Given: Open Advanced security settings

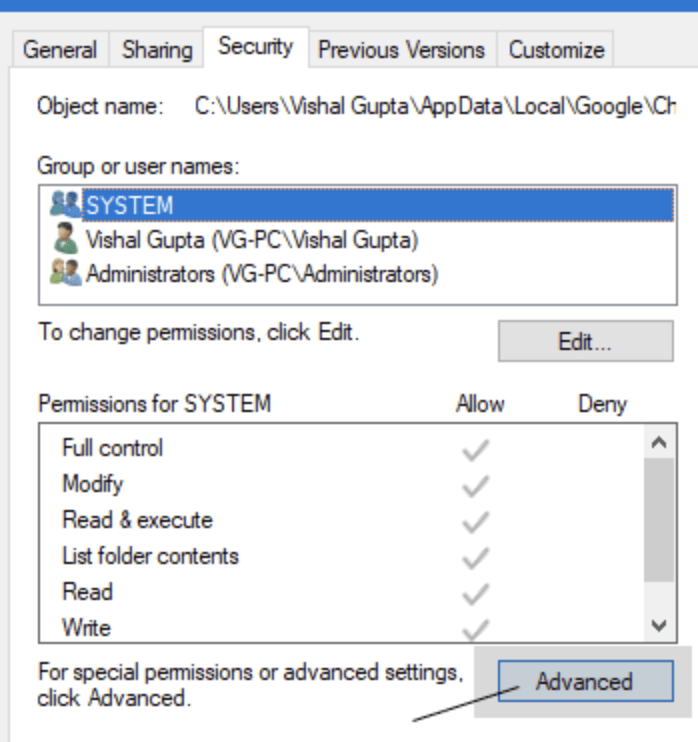Looking at the screenshot, I should [x=585, y=682].
